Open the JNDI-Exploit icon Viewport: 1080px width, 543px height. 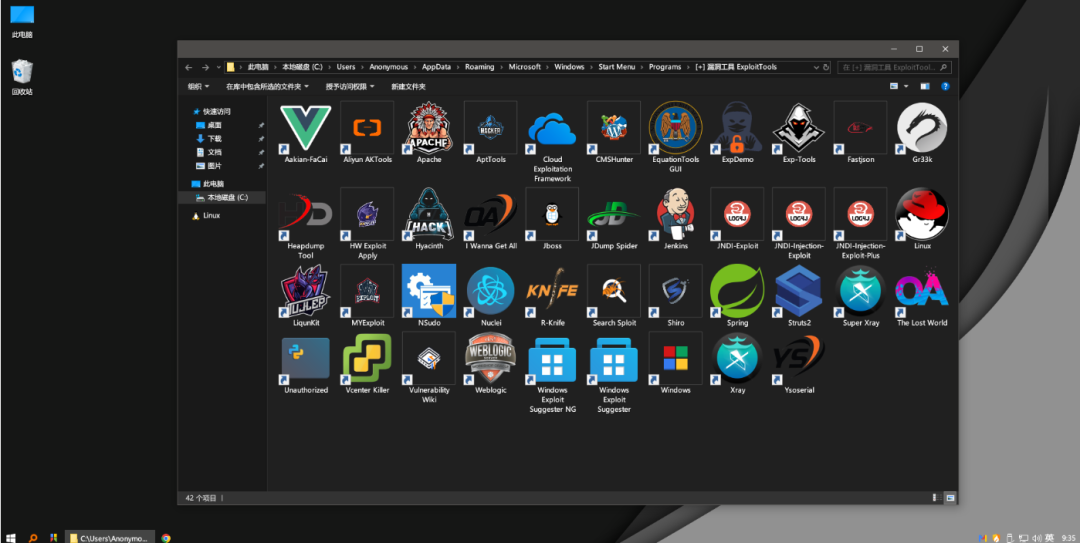737,214
